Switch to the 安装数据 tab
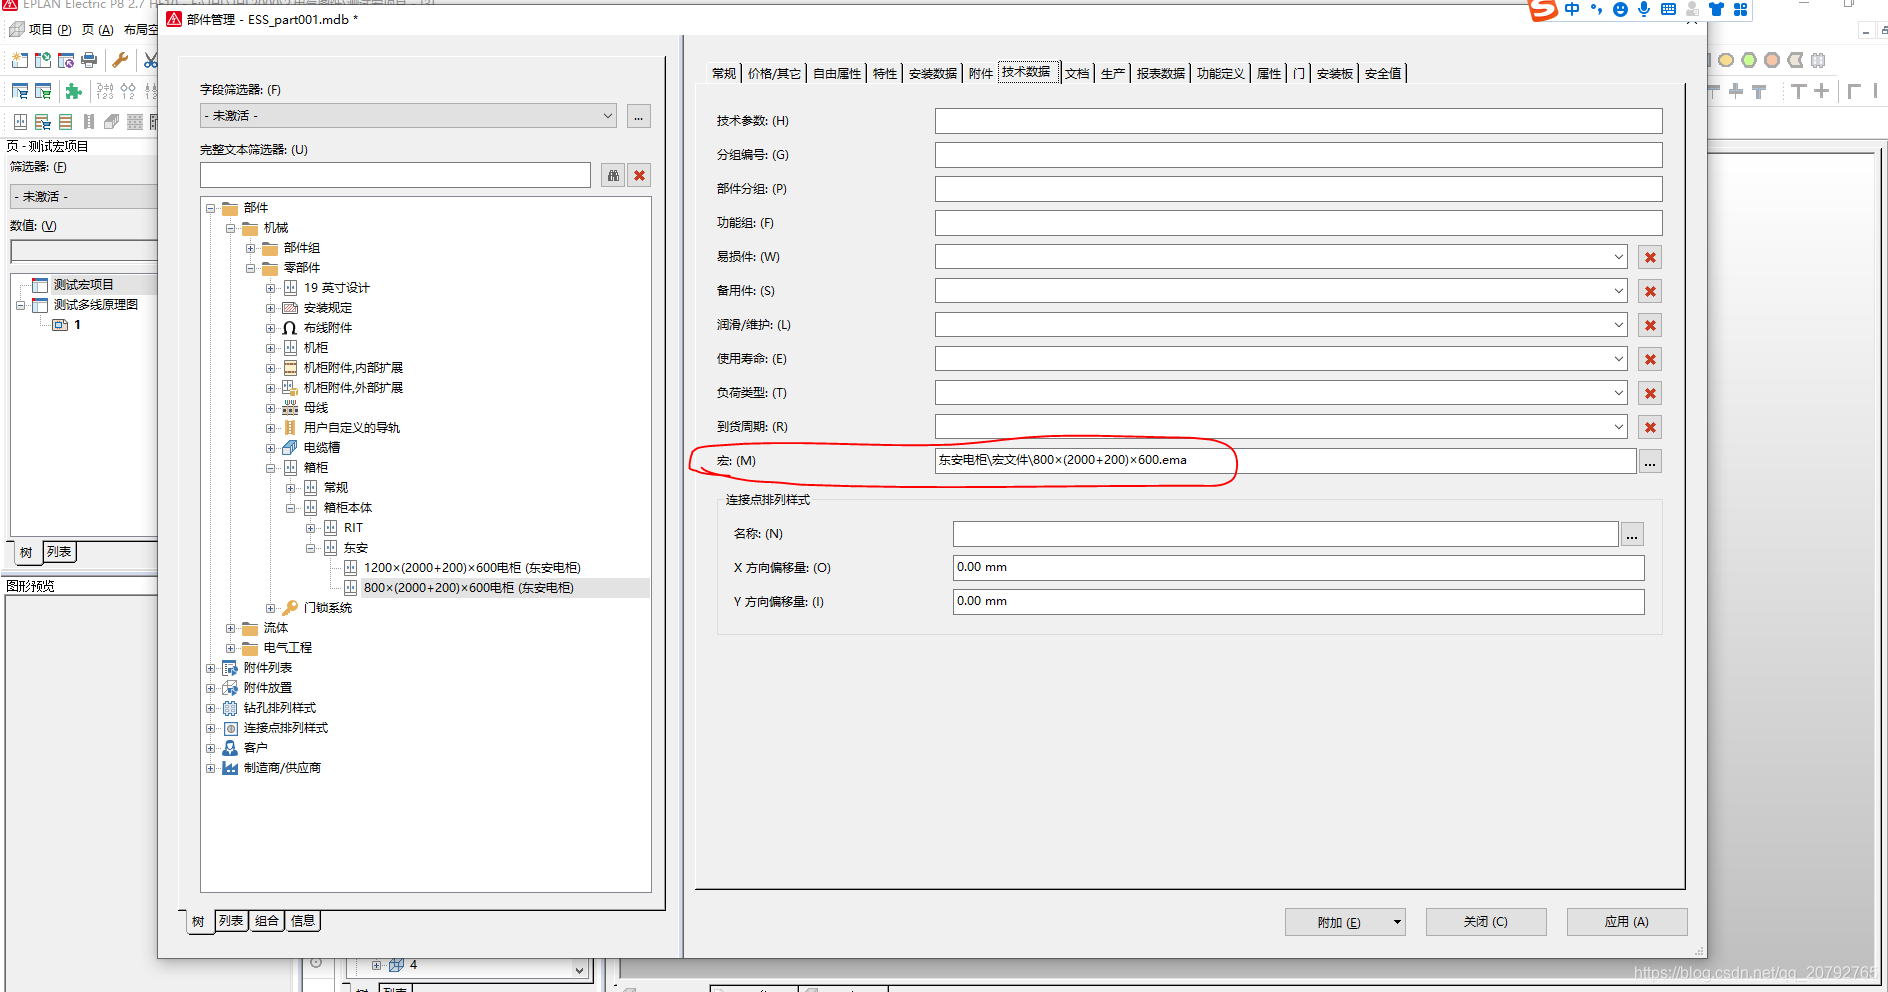1888x992 pixels. [932, 73]
